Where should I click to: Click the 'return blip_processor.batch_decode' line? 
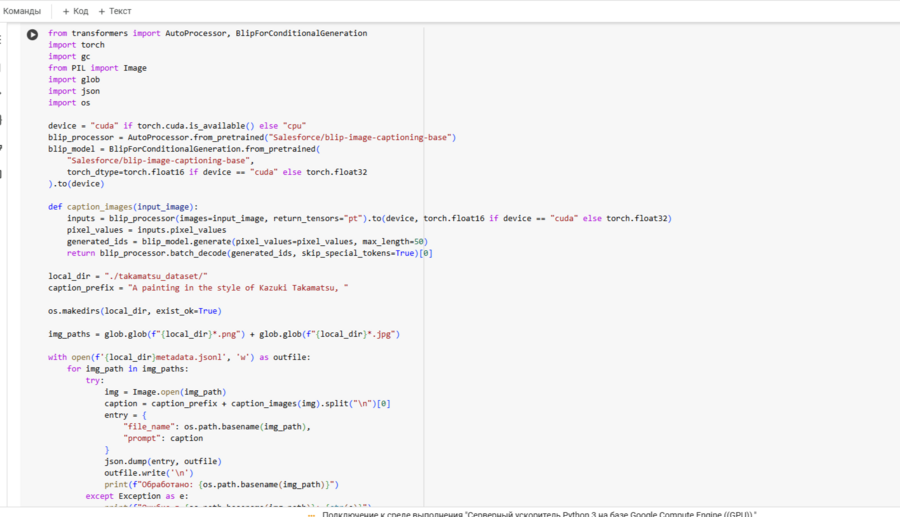point(250,253)
